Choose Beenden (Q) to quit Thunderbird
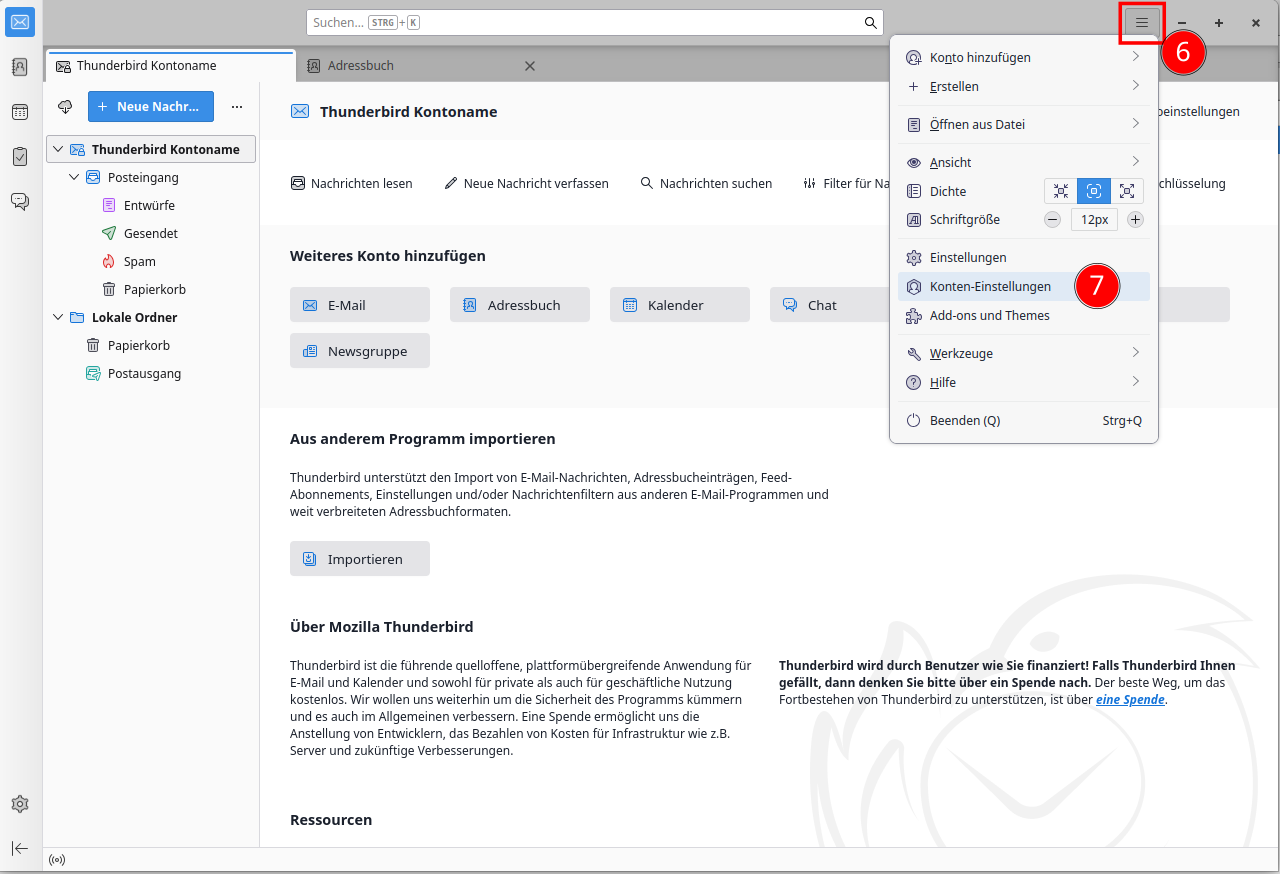This screenshot has height=874, width=1280. tap(1024, 420)
